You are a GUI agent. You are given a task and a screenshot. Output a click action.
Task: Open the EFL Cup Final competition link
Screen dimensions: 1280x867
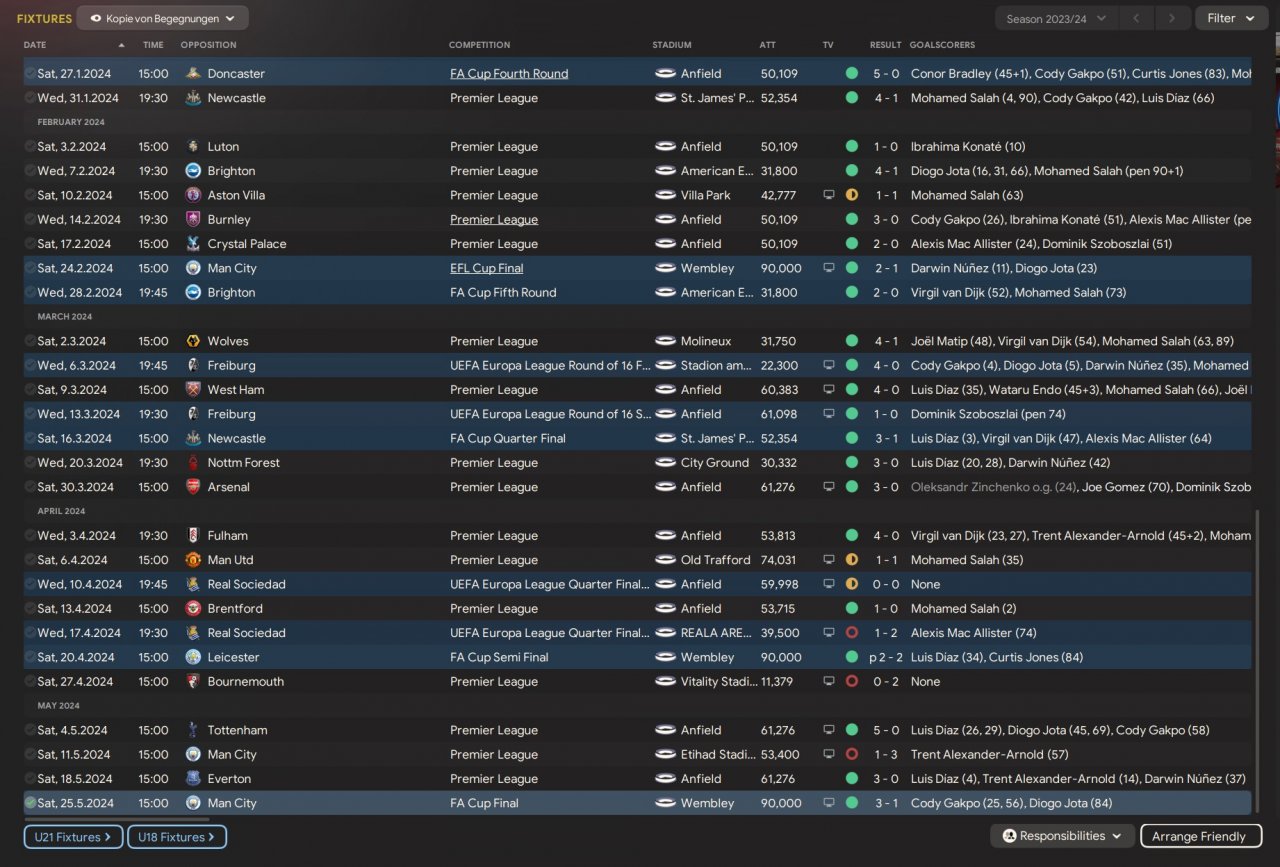[487, 268]
